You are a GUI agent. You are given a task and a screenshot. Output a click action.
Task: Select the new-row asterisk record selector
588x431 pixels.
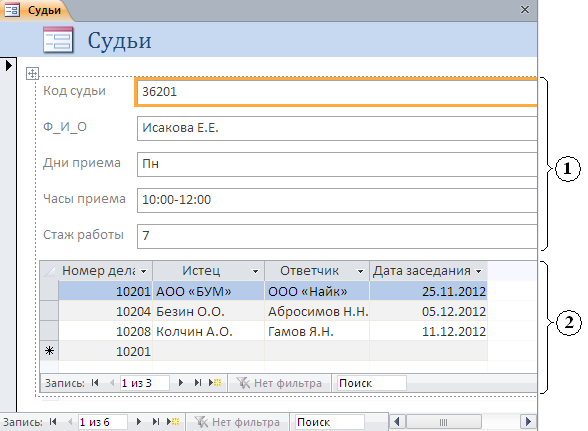click(49, 351)
